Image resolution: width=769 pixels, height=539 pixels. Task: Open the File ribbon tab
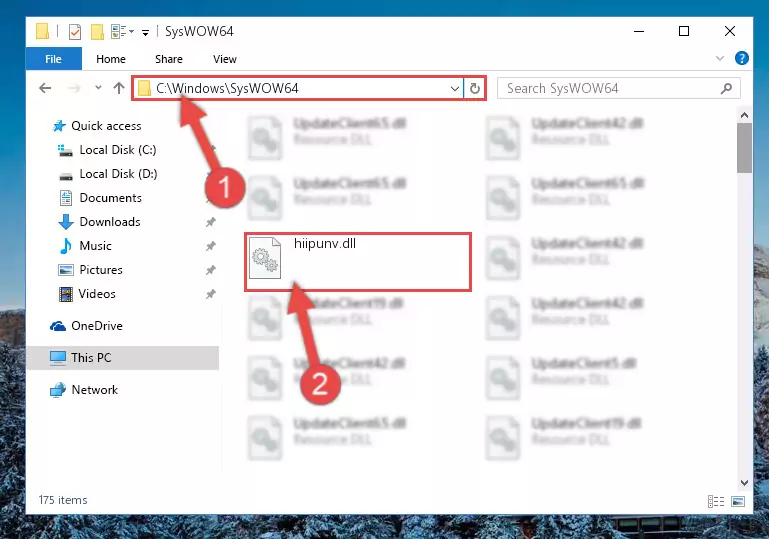53,59
